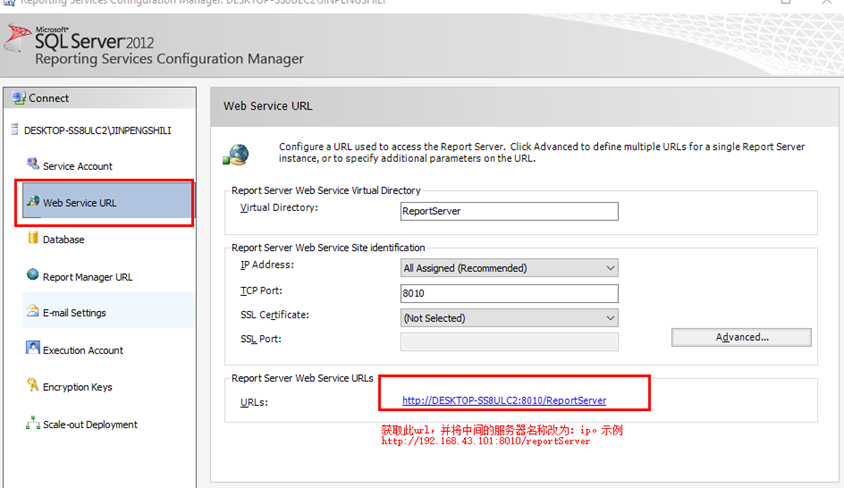Click the Encryption Keys icon
This screenshot has width=844, height=488.
tap(33, 384)
